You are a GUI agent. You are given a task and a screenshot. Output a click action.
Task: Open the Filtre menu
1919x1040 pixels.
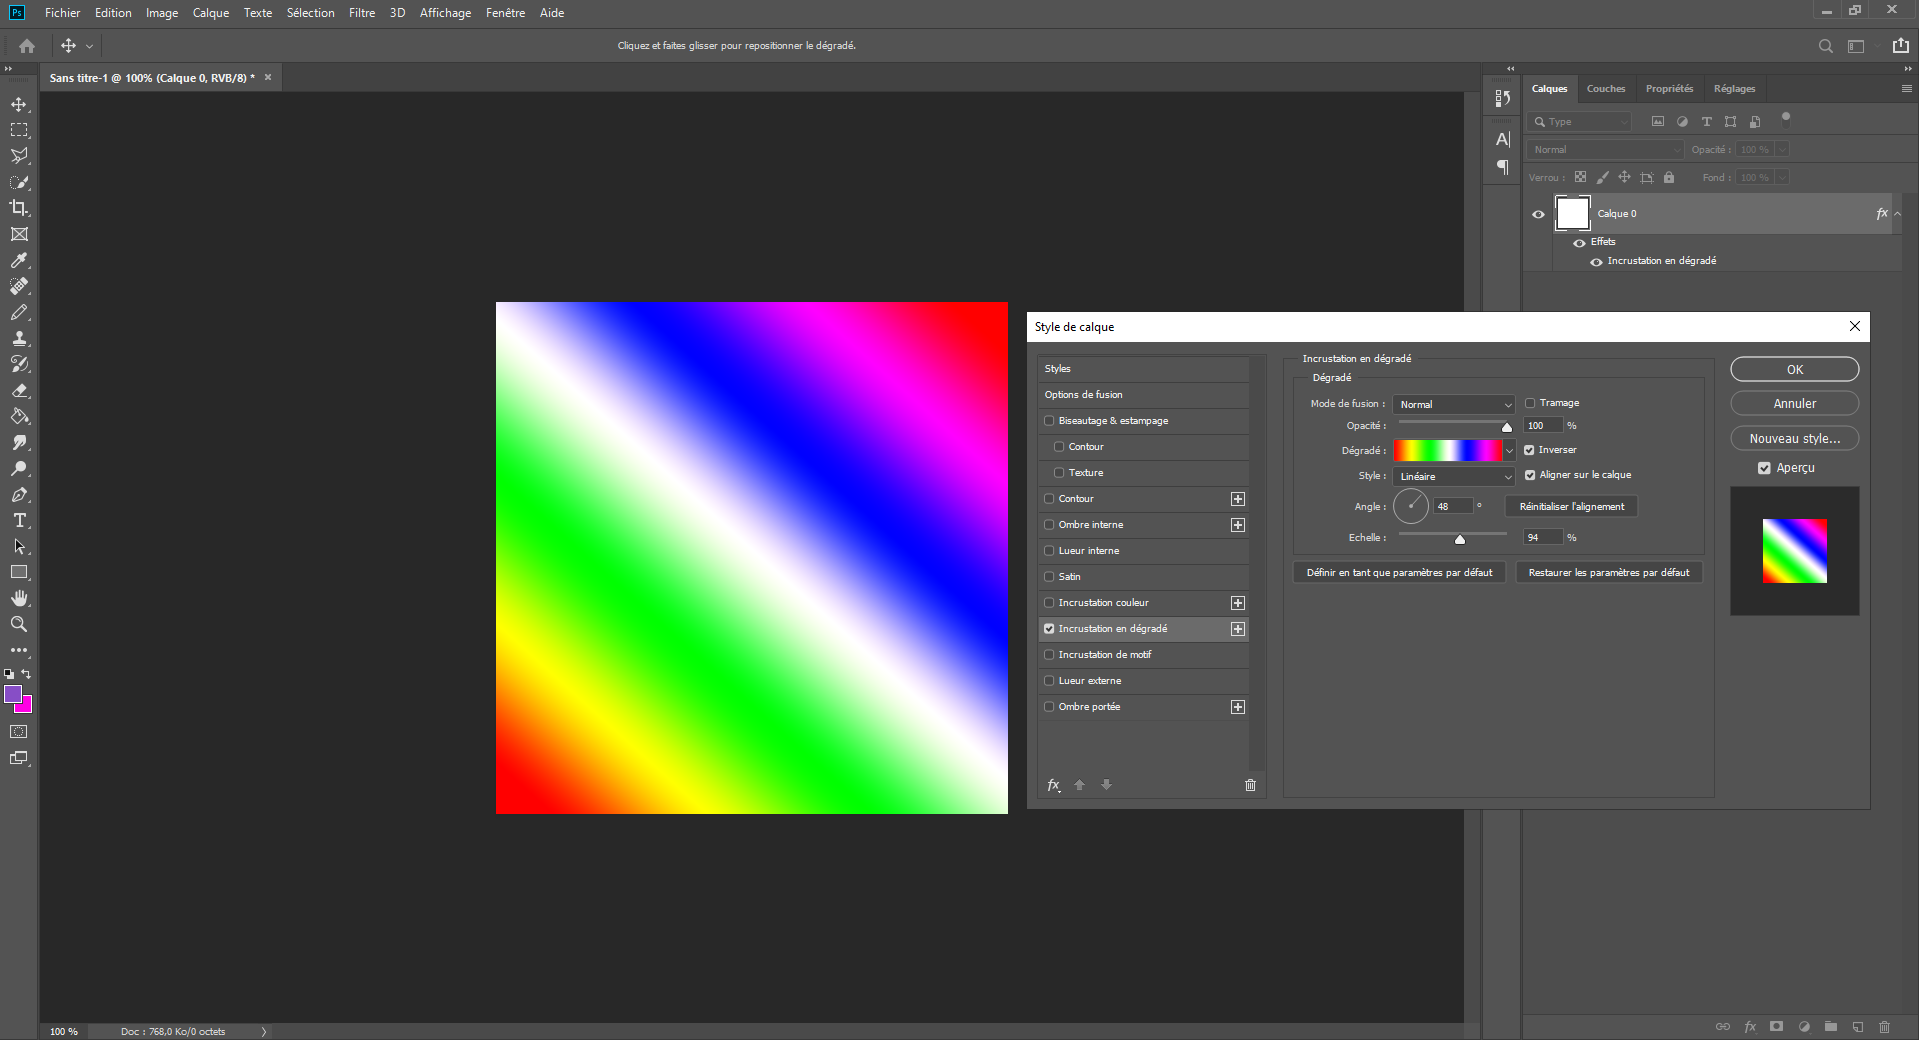[x=362, y=13]
